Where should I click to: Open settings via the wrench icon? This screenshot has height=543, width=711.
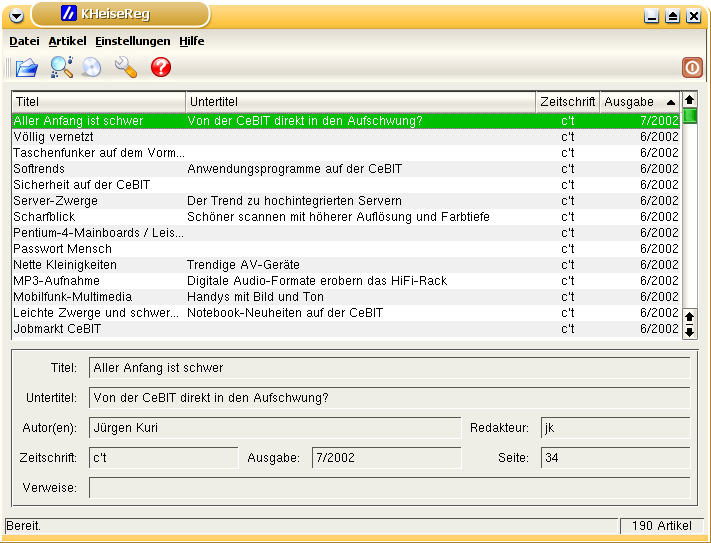pyautogui.click(x=126, y=68)
